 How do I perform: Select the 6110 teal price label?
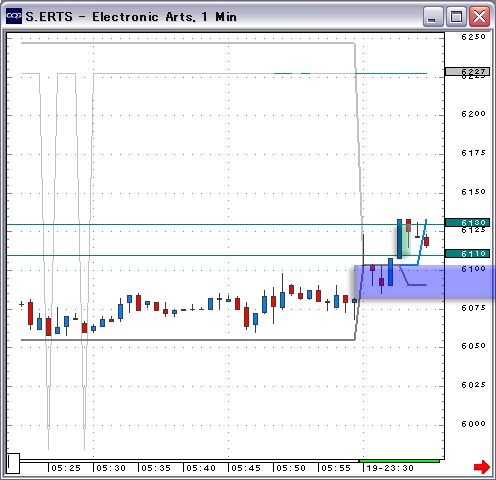click(467, 254)
